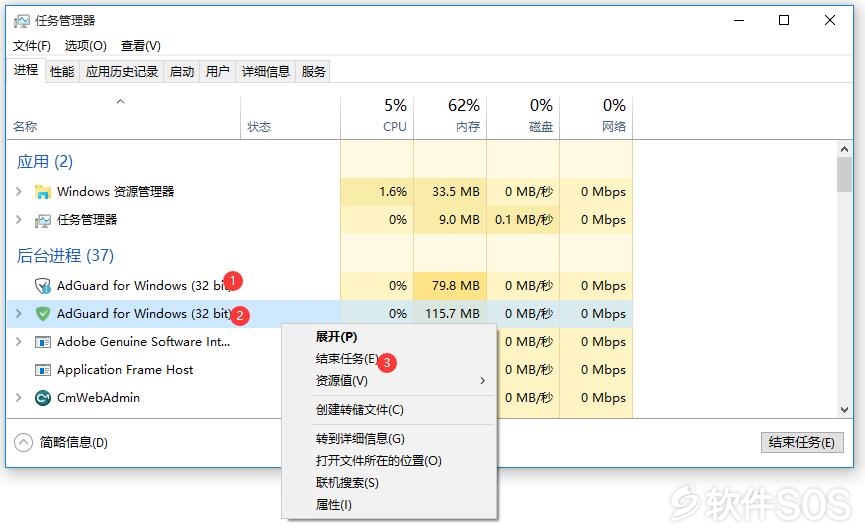Switch to the 服务 tab
Screen dimensions: 865x532
click(313, 72)
